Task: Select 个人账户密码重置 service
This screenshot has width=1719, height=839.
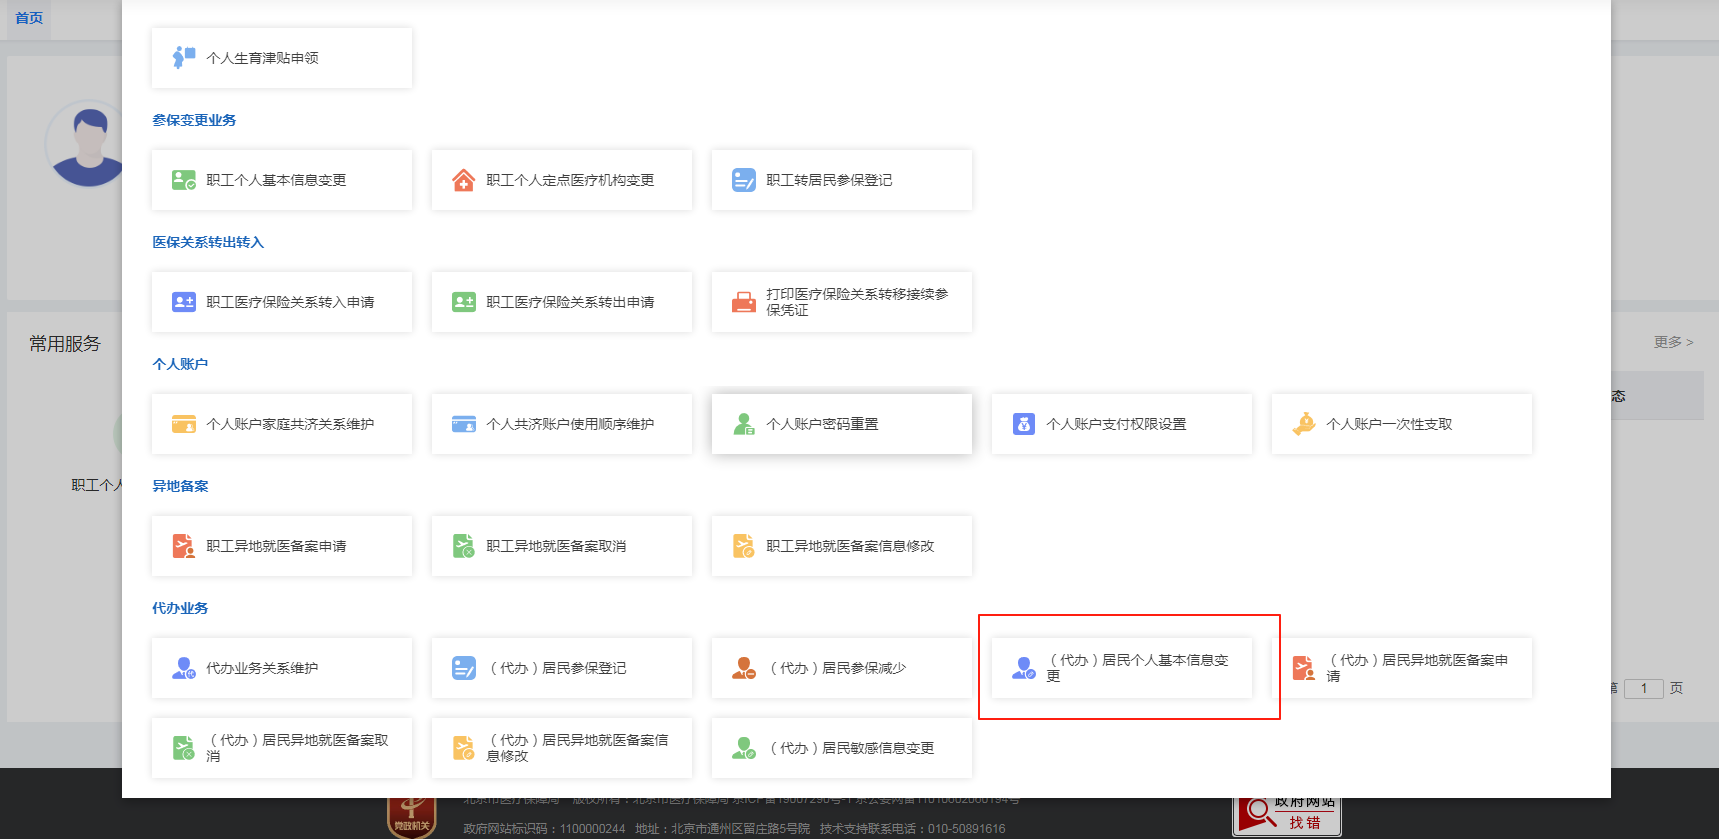Action: click(x=842, y=424)
